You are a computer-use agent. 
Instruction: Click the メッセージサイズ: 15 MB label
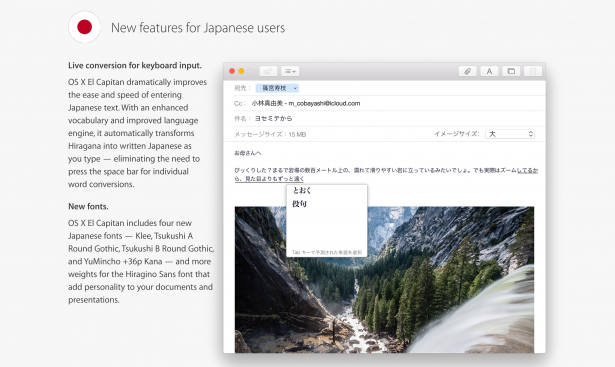pyautogui.click(x=270, y=134)
